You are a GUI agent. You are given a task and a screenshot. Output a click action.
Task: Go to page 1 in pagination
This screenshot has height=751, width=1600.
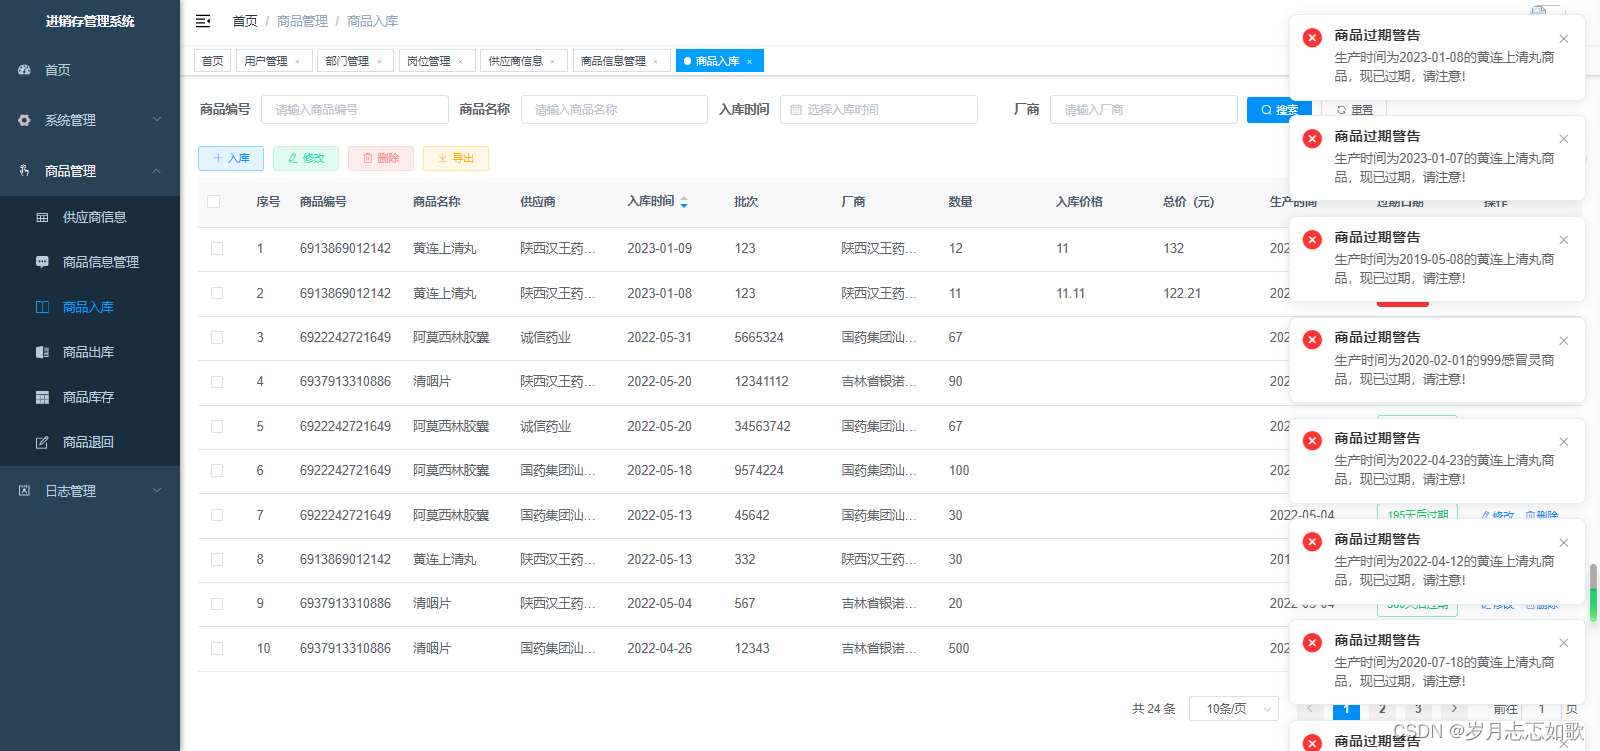point(1346,709)
